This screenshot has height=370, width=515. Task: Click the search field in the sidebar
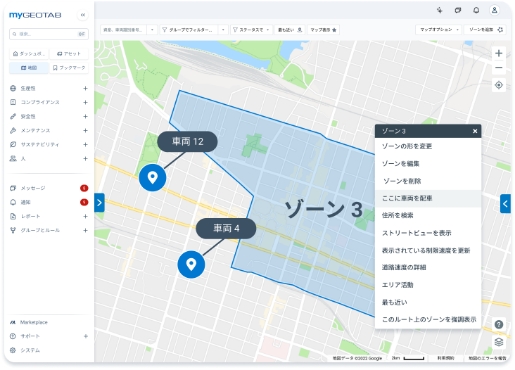pyautogui.click(x=49, y=34)
